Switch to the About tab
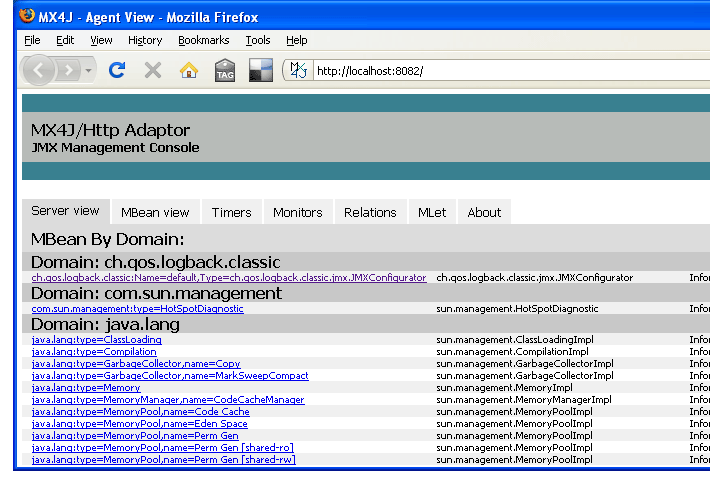This screenshot has width=710, height=482. point(484,212)
